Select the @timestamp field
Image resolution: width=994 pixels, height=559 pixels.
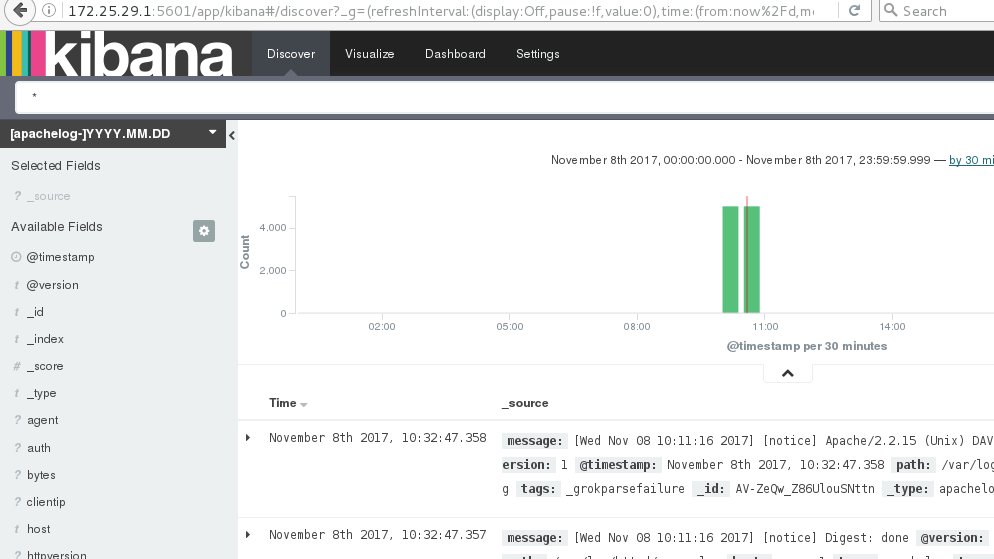point(60,257)
